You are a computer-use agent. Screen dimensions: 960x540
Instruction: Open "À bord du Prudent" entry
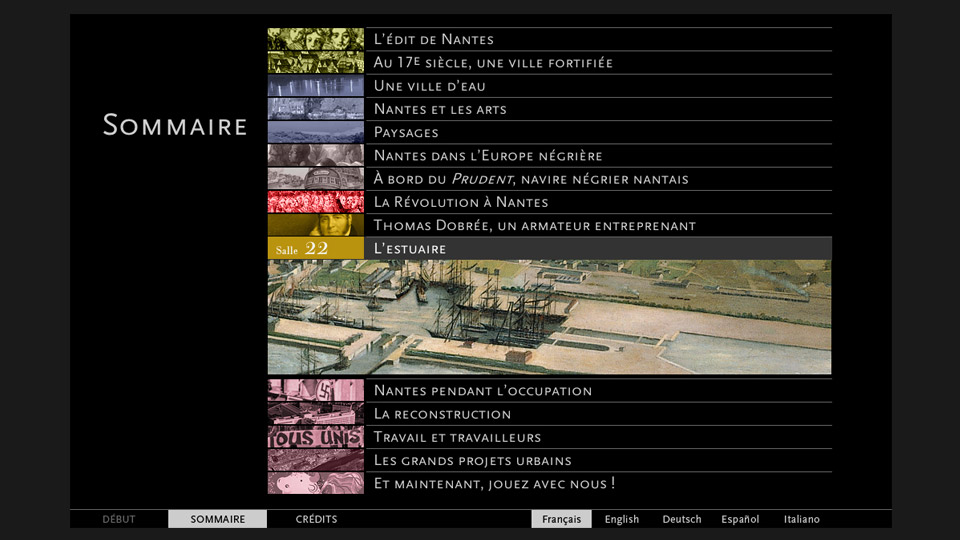click(x=598, y=179)
